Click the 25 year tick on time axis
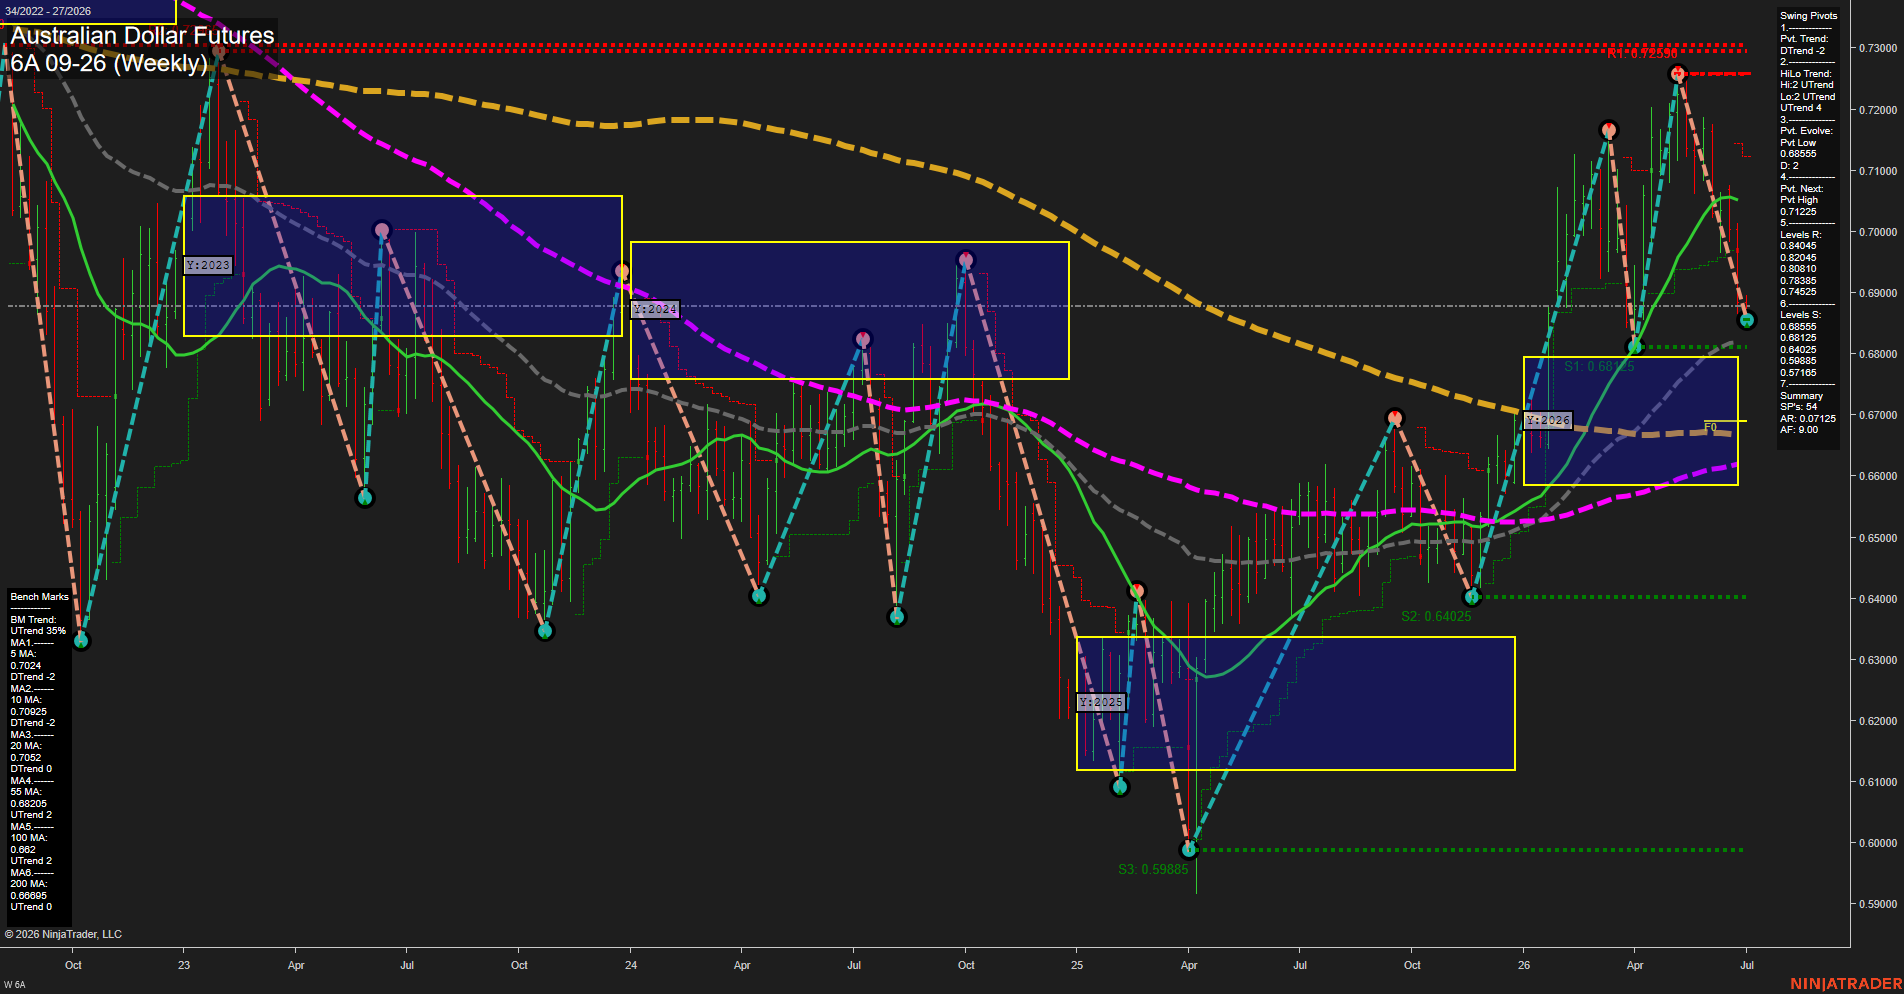Screen dimensions: 1904x994 (x=1077, y=965)
